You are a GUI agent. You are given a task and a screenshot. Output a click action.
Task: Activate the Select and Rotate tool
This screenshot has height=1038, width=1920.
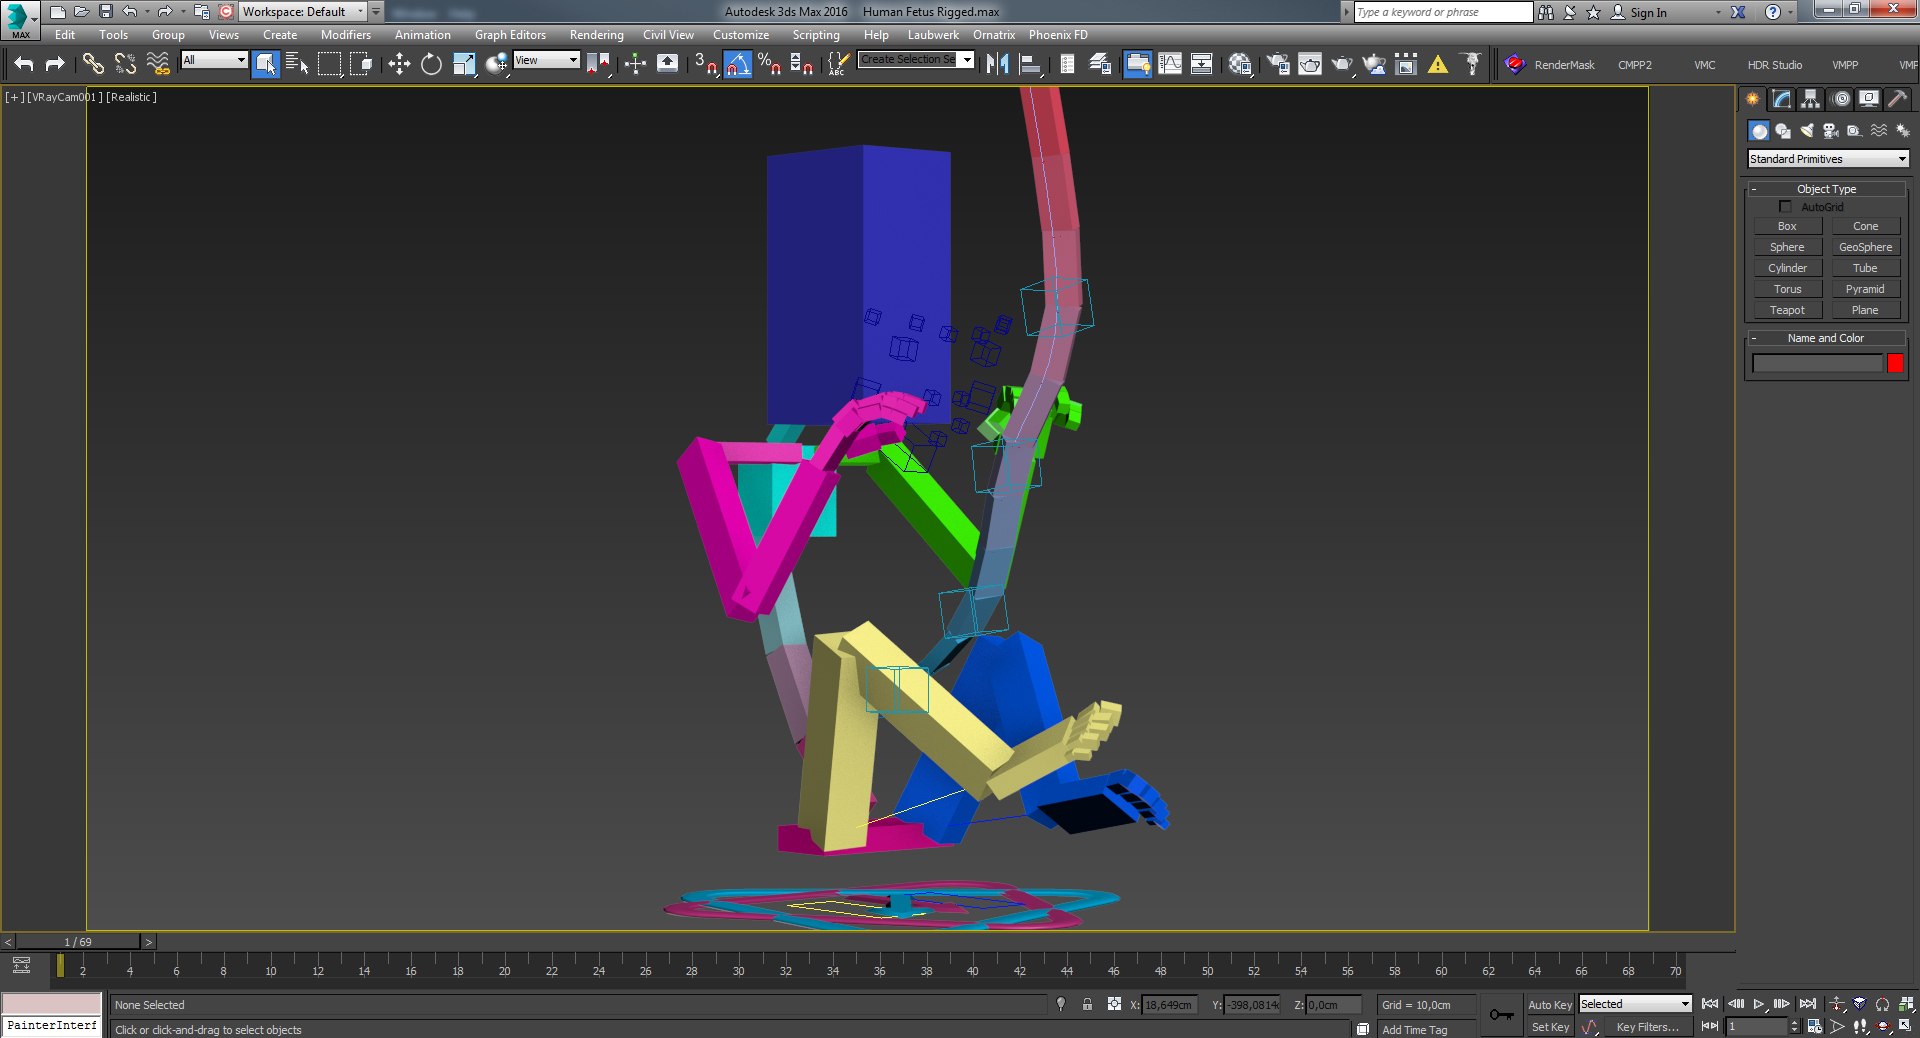431,64
